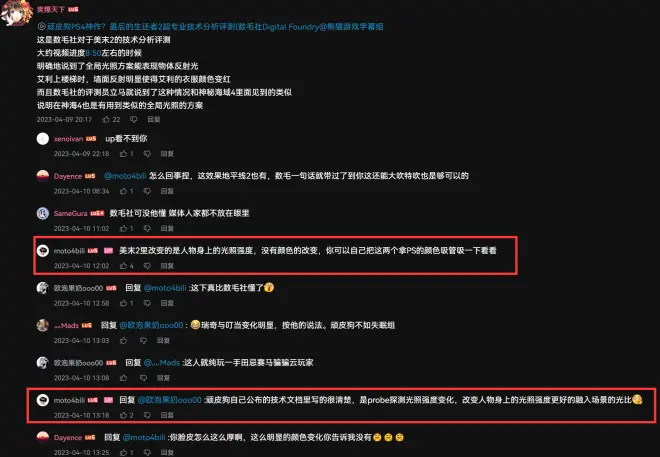Open username Dayence on first reply
This screenshot has height=457, width=660.
point(68,176)
